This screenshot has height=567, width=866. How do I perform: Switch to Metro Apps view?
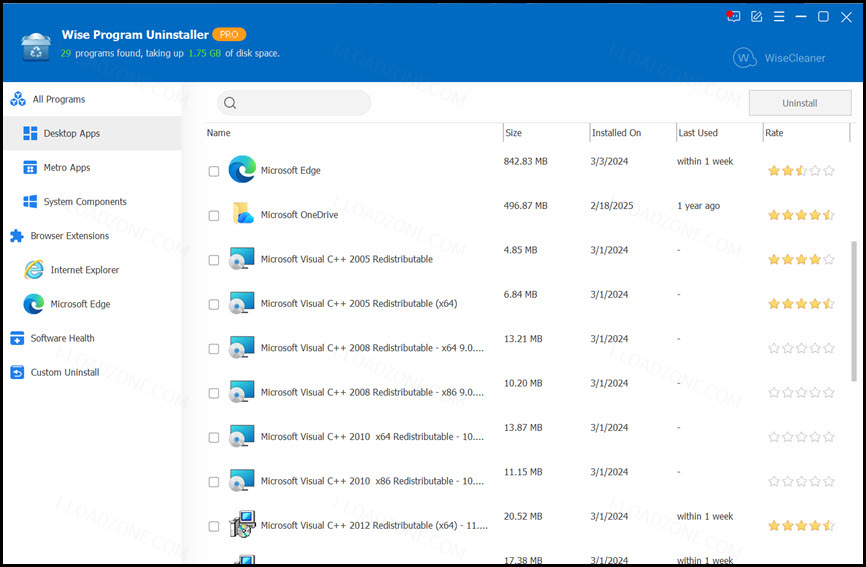[x=93, y=167]
